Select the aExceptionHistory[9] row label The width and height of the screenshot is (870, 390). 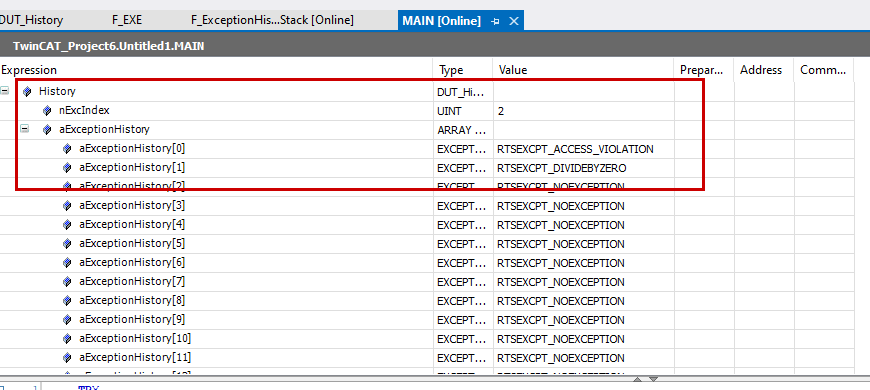pos(132,319)
